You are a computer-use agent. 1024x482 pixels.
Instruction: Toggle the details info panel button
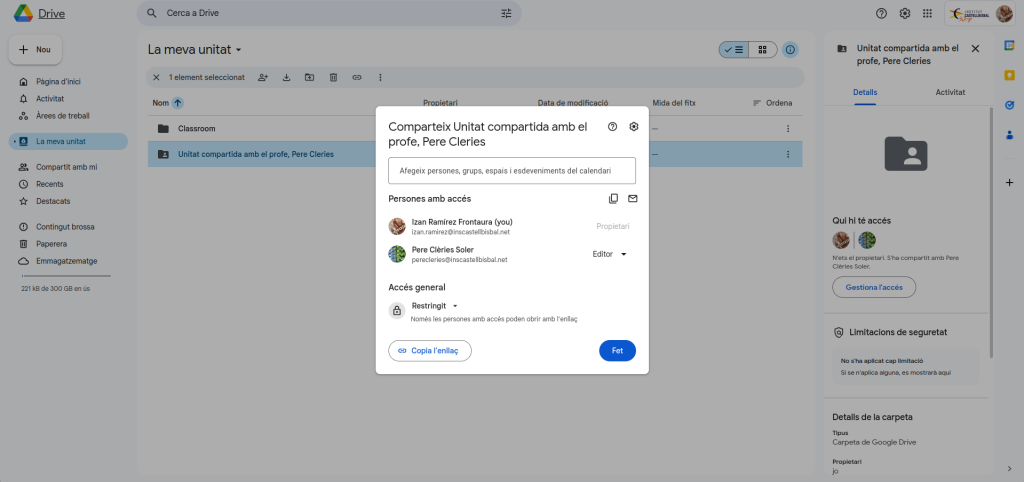point(790,49)
